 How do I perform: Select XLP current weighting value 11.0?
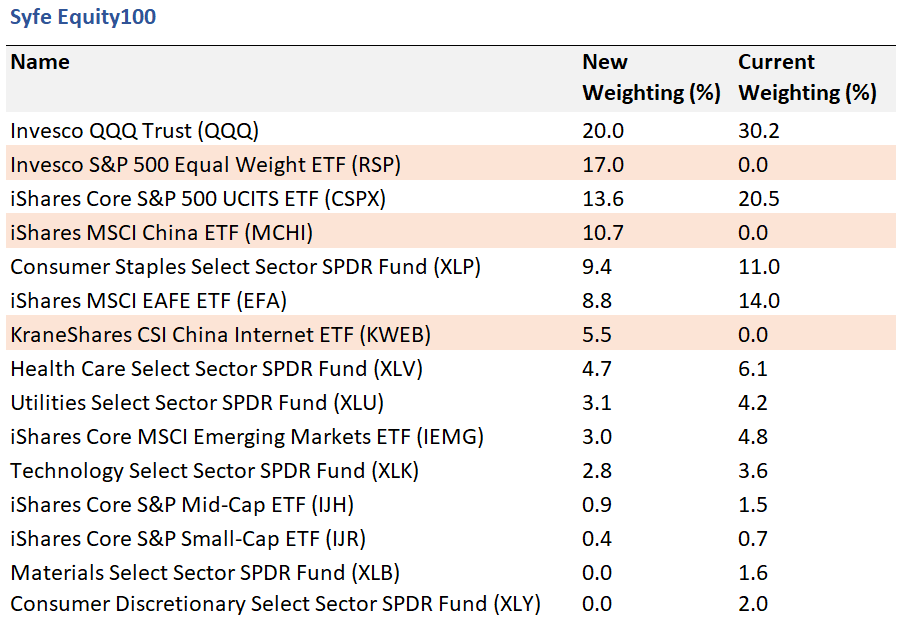coord(759,267)
